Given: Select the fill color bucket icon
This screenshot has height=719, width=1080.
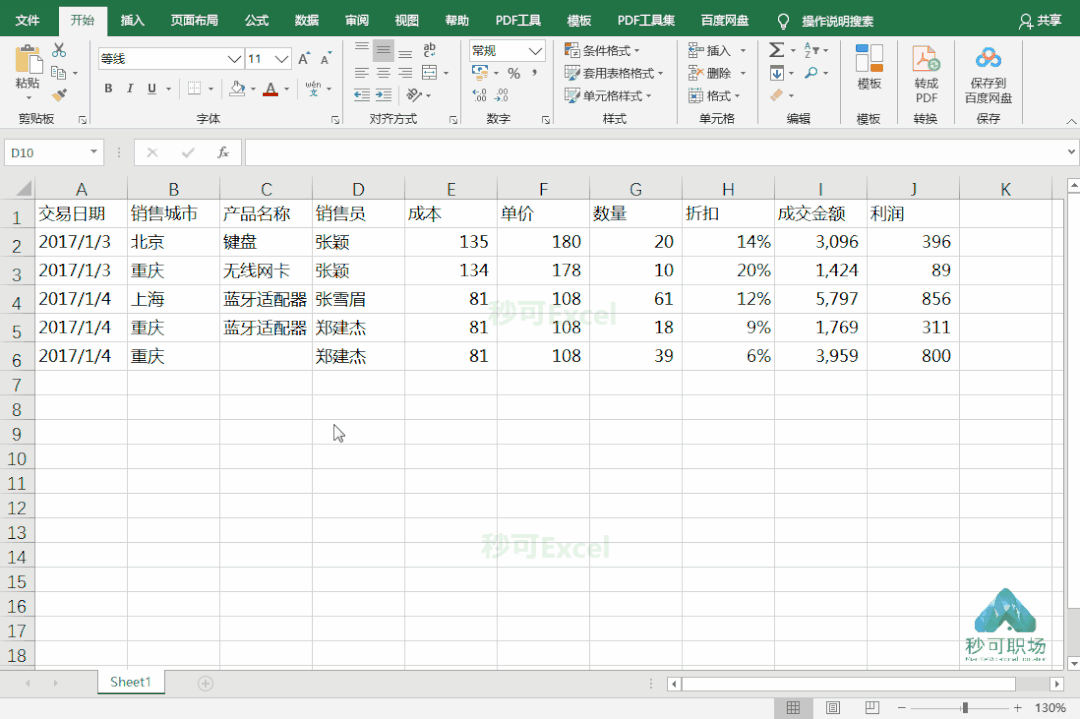Looking at the screenshot, I should tap(239, 89).
